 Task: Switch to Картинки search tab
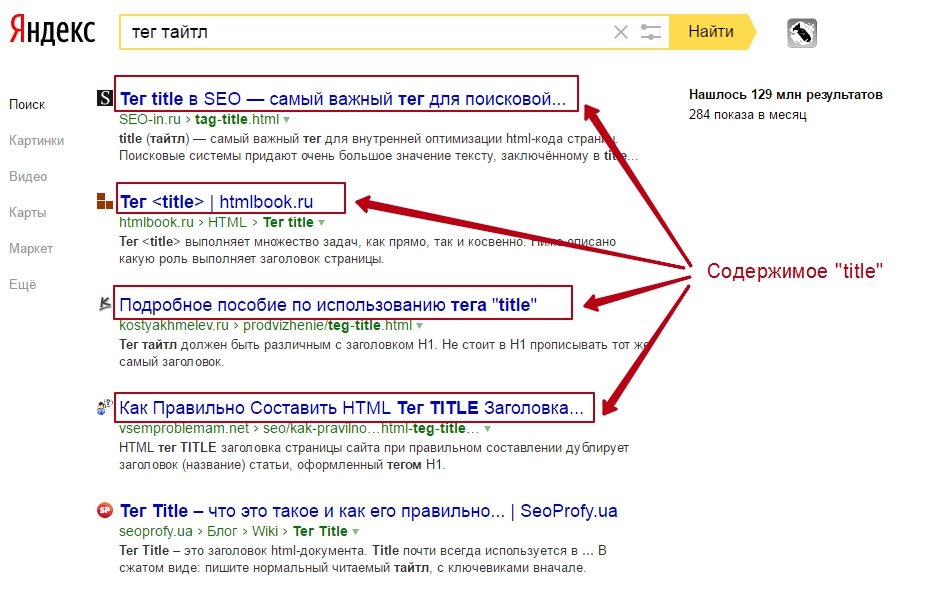tap(36, 141)
